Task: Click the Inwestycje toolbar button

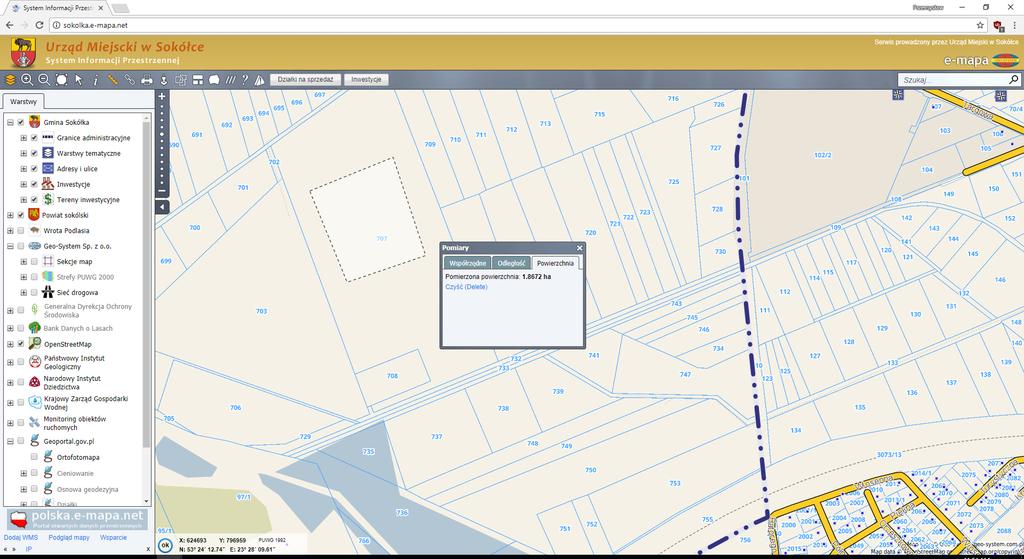Action: coord(366,80)
